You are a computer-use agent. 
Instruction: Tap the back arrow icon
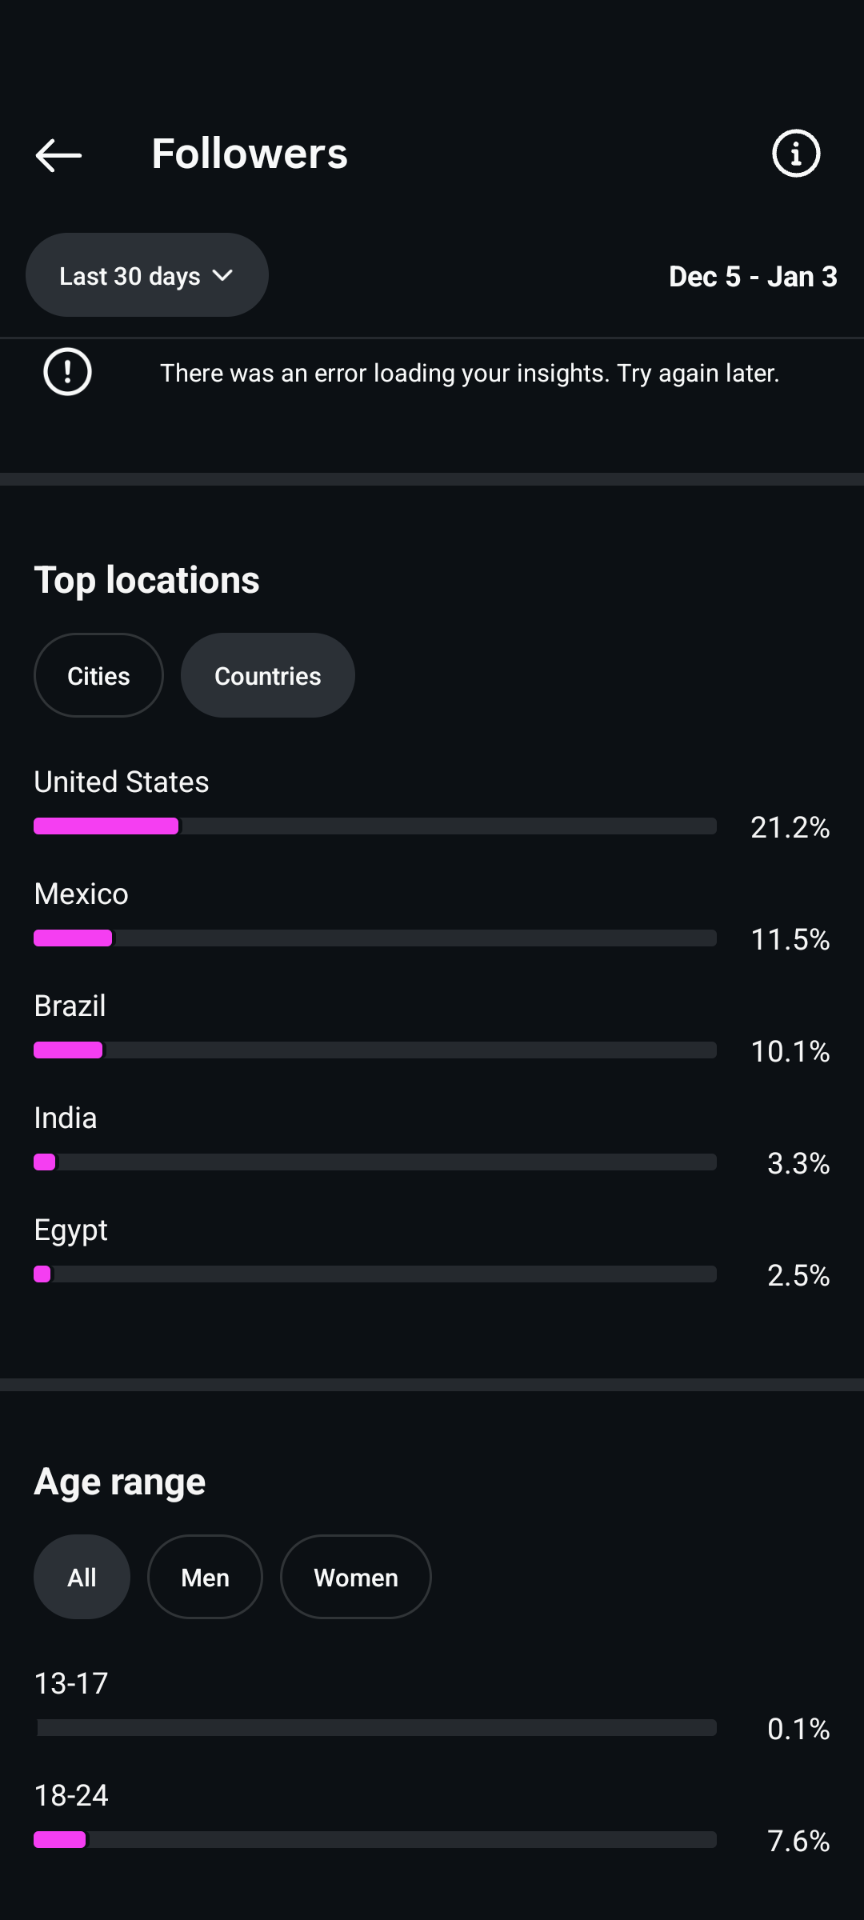click(58, 155)
